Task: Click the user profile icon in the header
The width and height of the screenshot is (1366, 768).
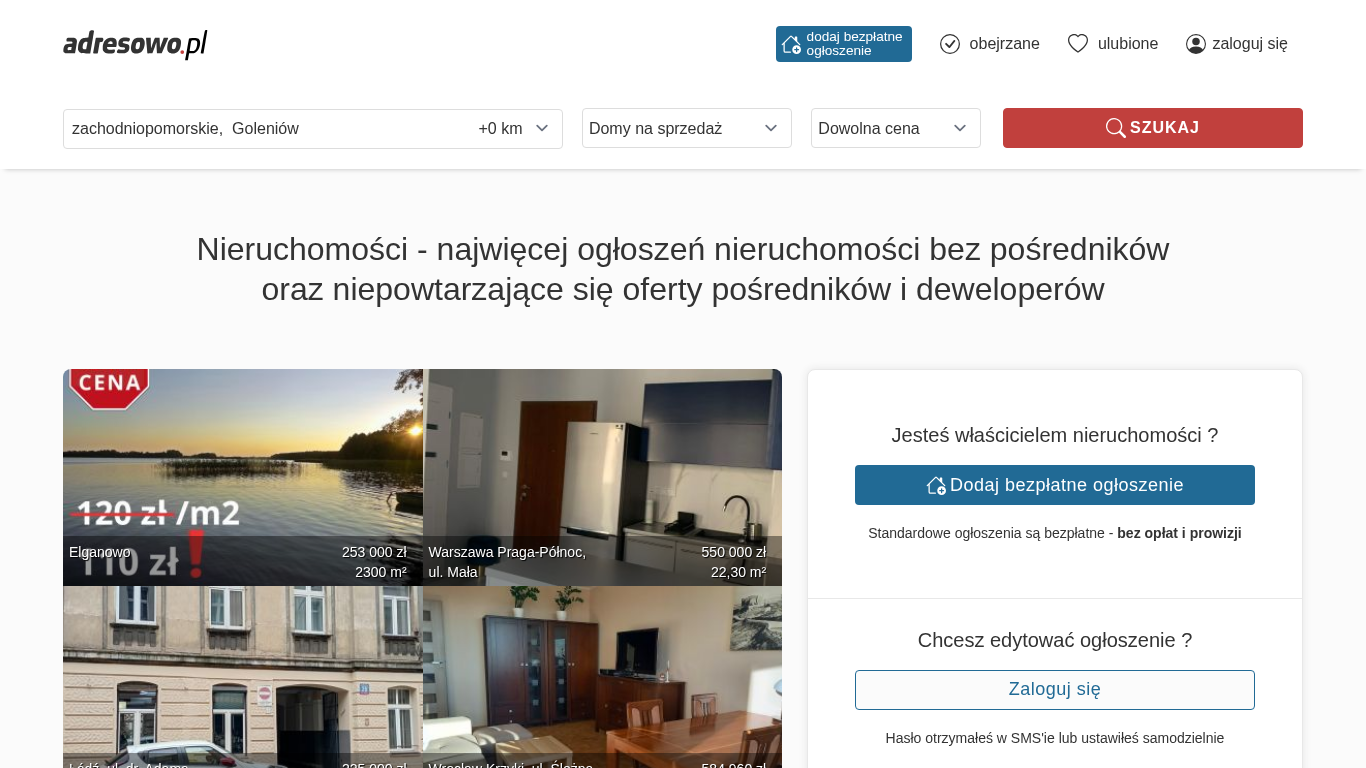Action: 1195,44
